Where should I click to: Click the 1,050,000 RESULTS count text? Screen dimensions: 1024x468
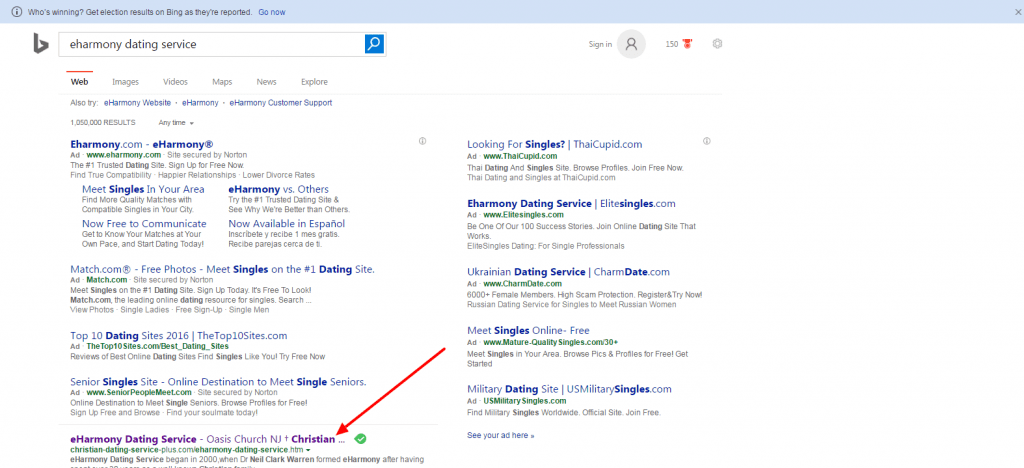(x=103, y=123)
